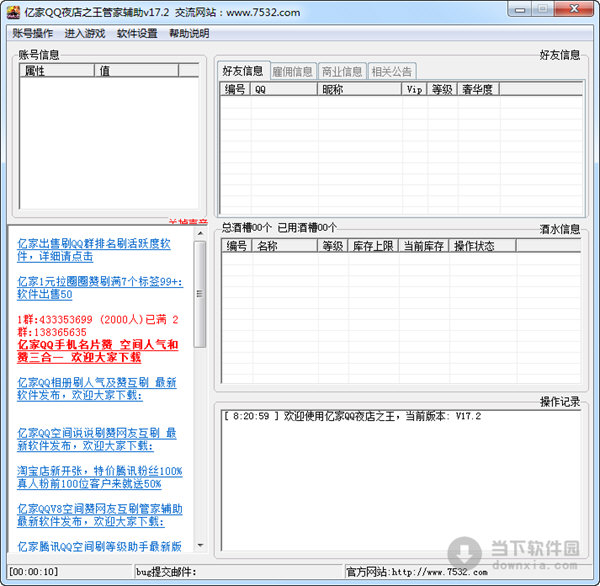
Task: Click the 值 column header
Action: pyautogui.click(x=136, y=70)
